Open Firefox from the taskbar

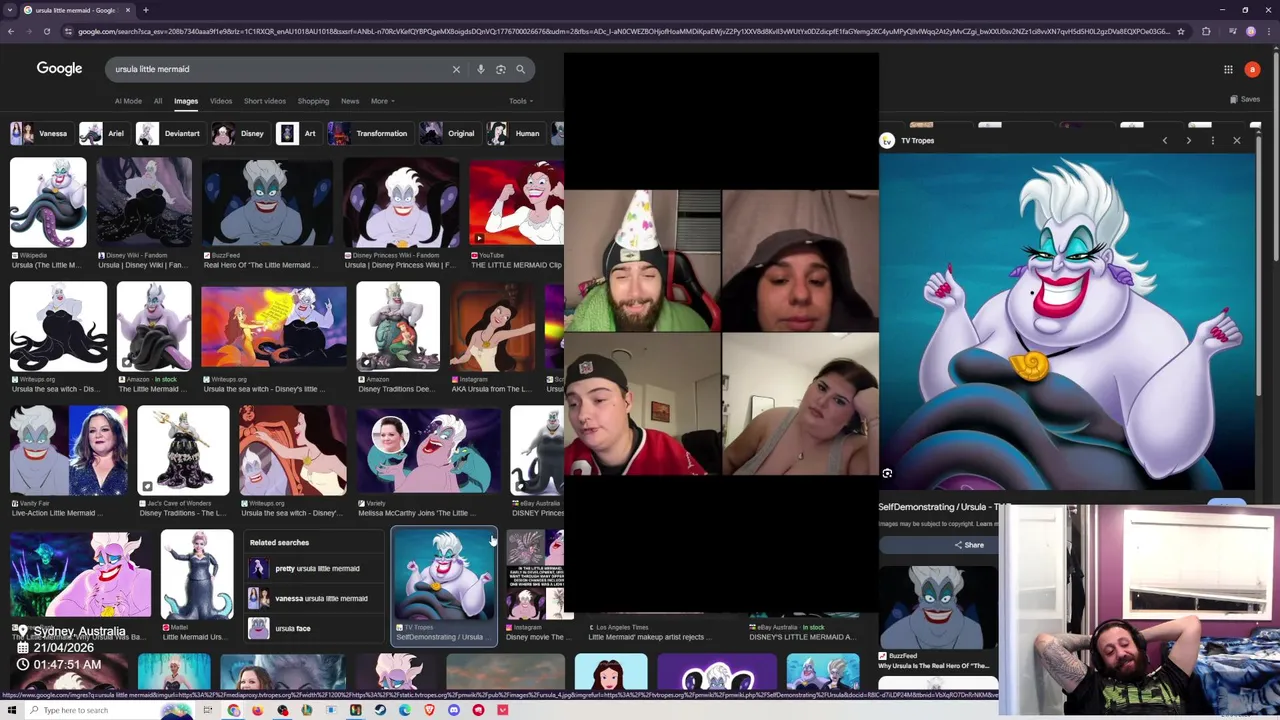point(258,710)
